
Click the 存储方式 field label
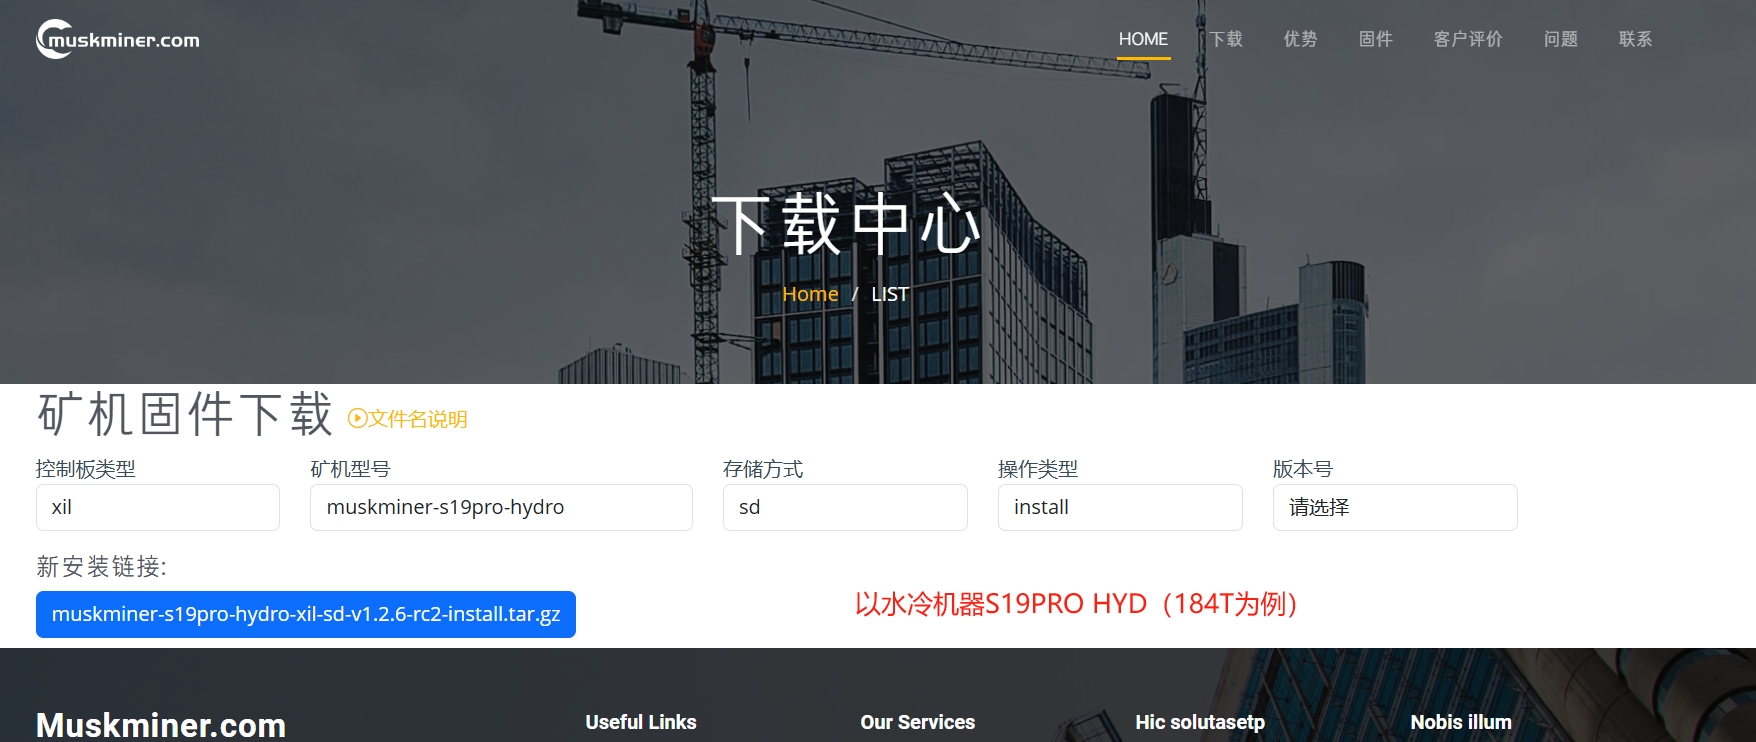click(x=763, y=469)
